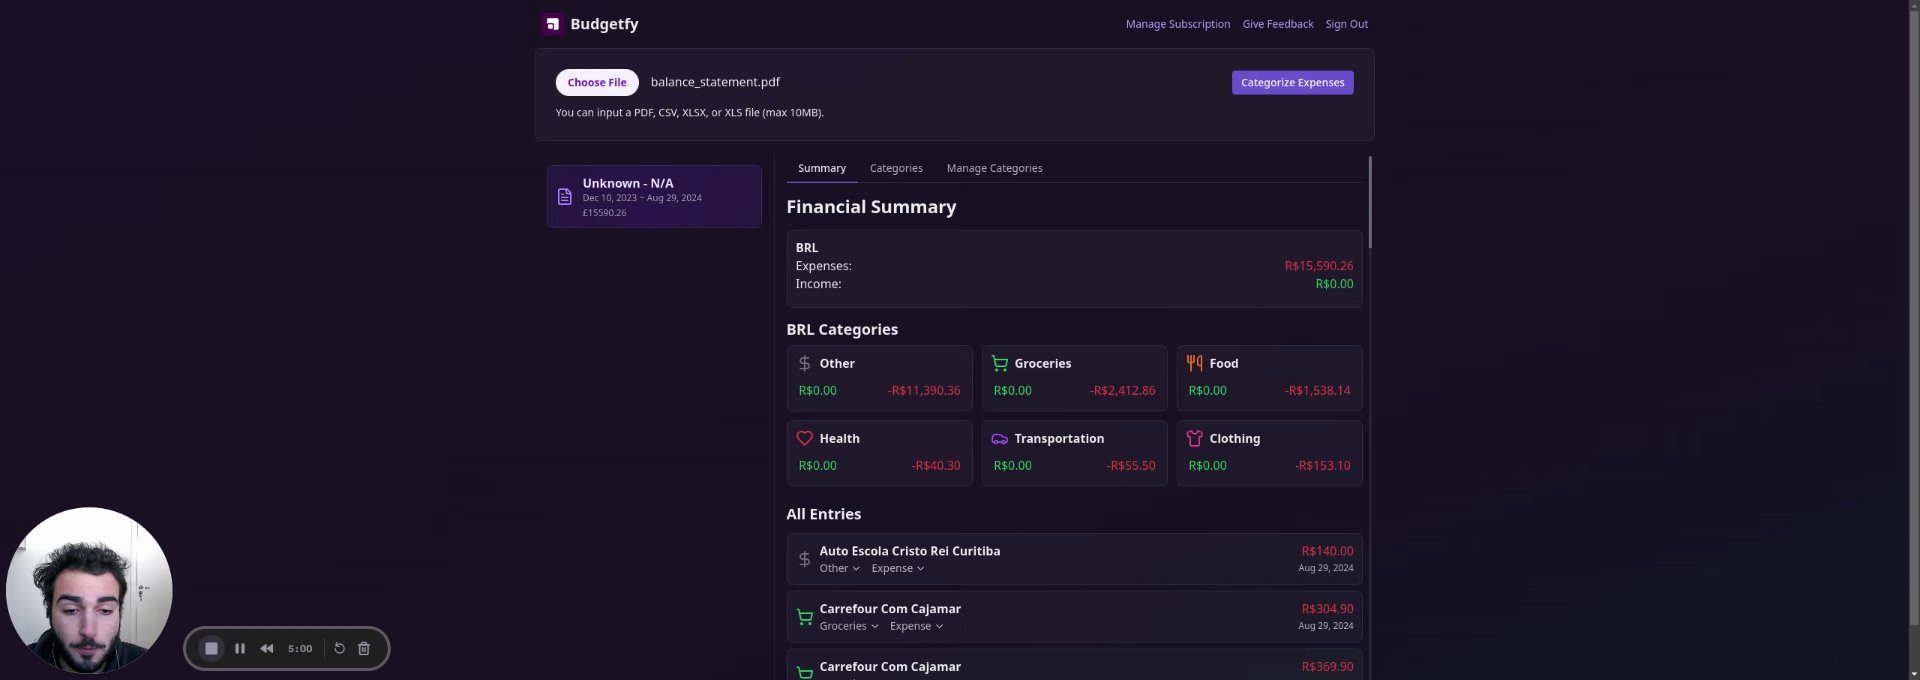Click the Budgetfy logo icon
The width and height of the screenshot is (1920, 680).
(x=553, y=24)
